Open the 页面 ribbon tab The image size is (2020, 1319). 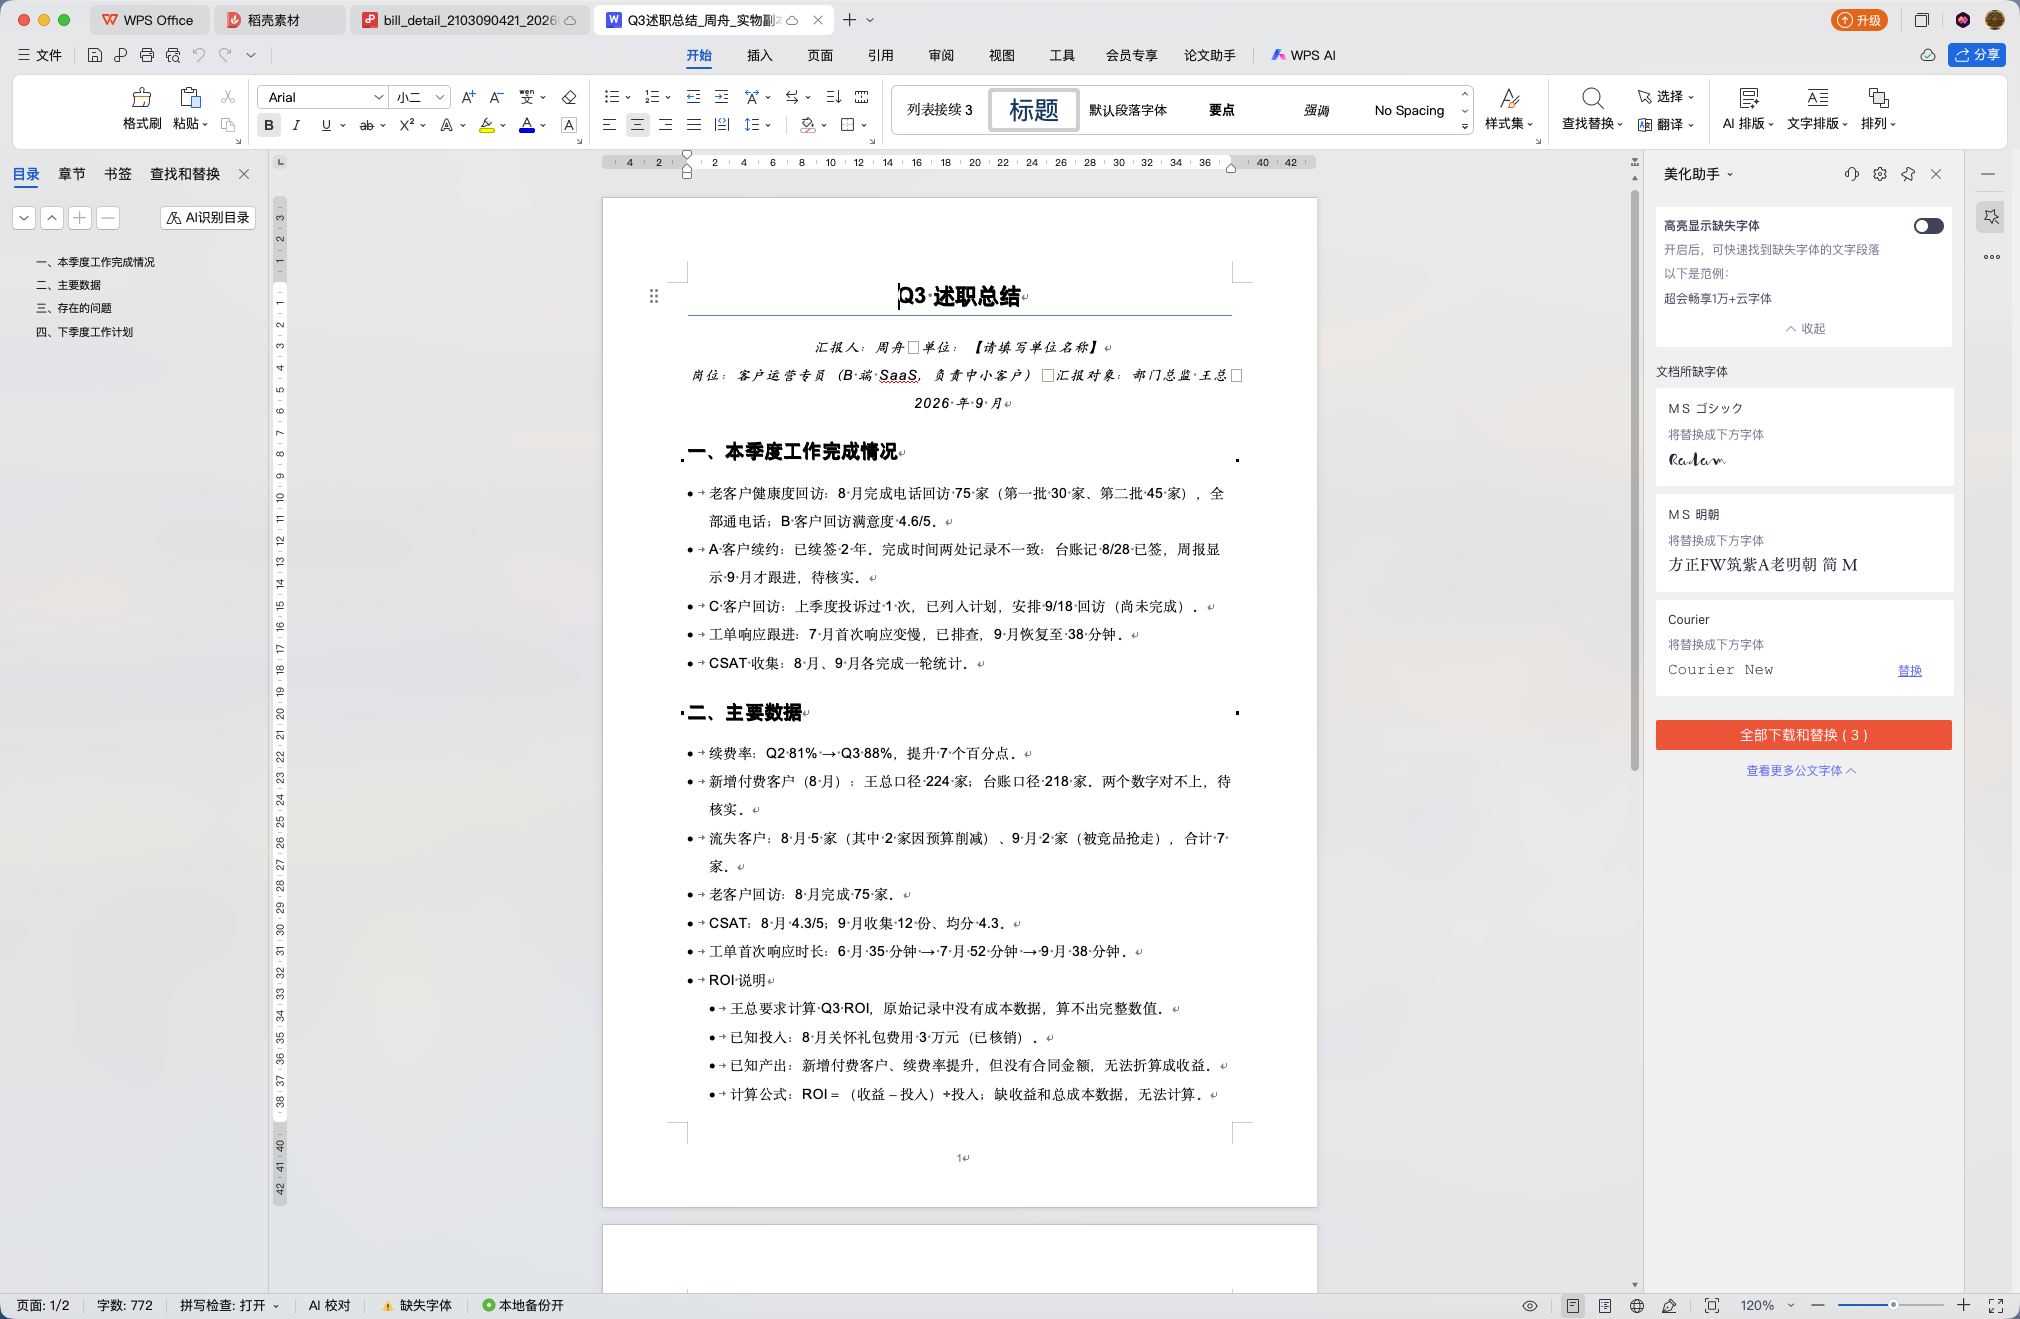point(820,55)
